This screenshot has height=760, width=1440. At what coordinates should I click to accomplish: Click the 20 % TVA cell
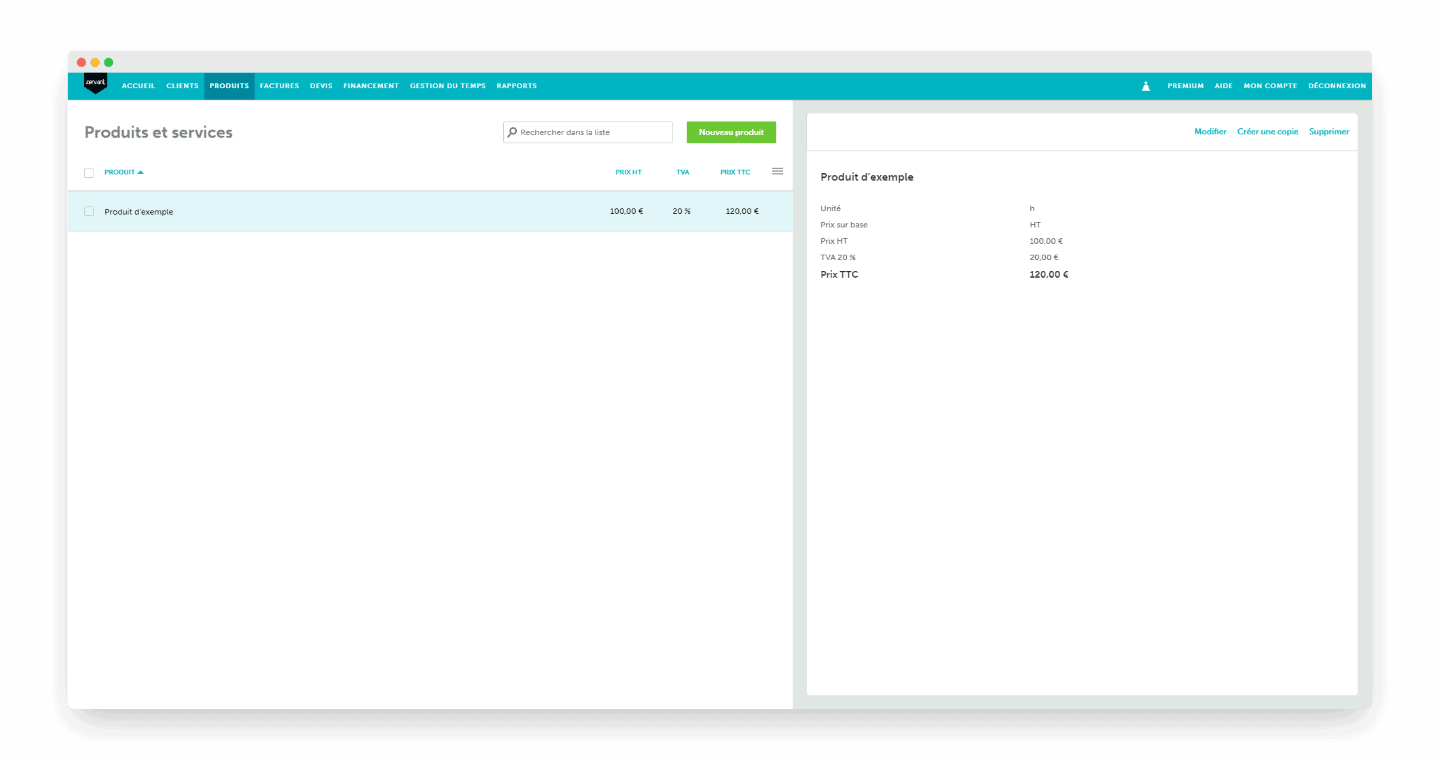click(x=681, y=212)
